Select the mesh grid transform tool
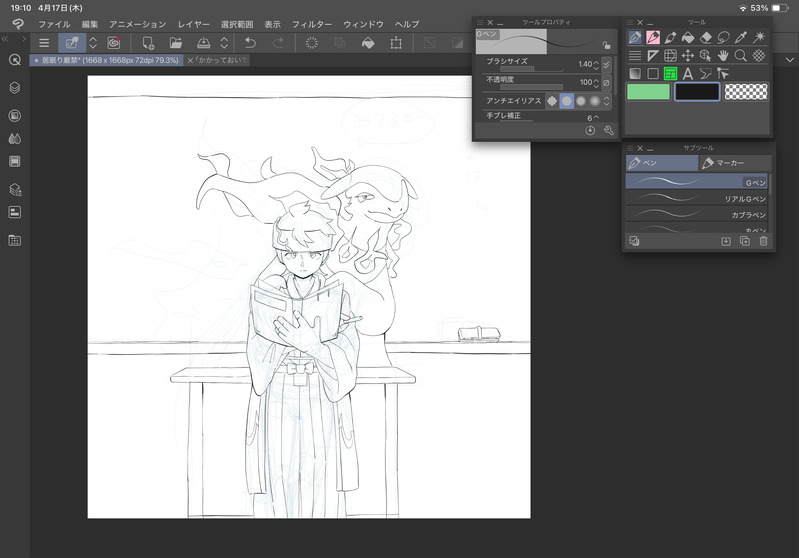The image size is (799, 558). 670,56
